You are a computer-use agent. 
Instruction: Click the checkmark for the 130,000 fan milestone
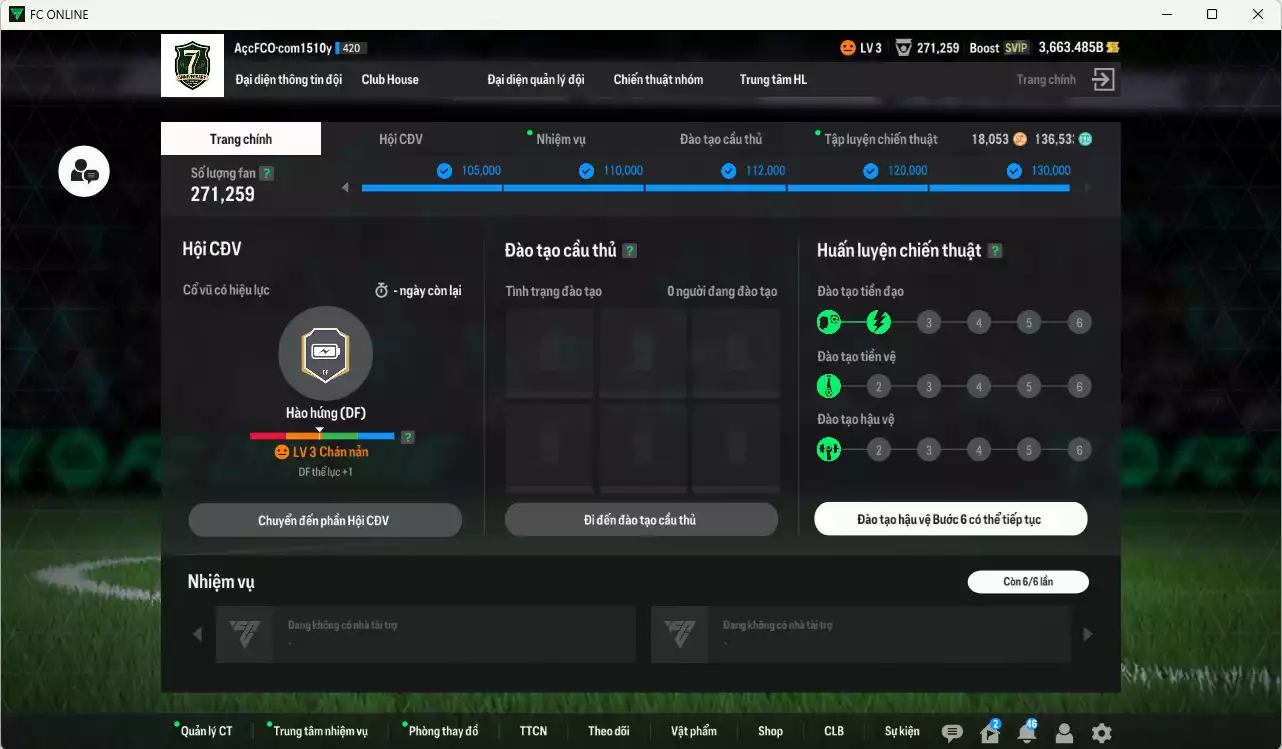1016,171
